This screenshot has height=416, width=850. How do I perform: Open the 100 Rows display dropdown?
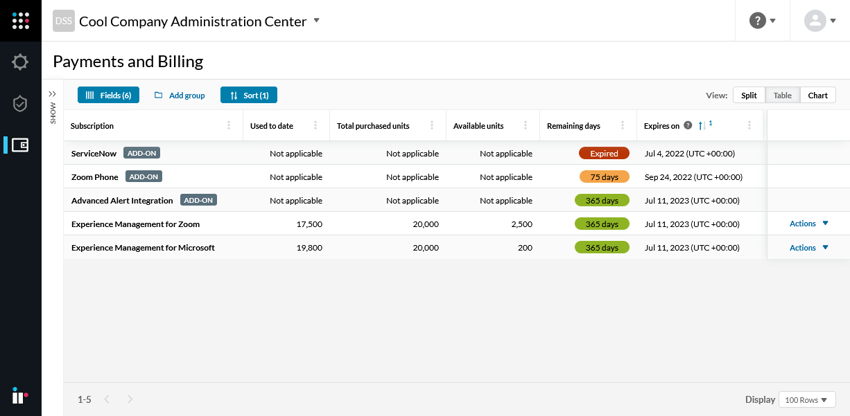point(807,400)
